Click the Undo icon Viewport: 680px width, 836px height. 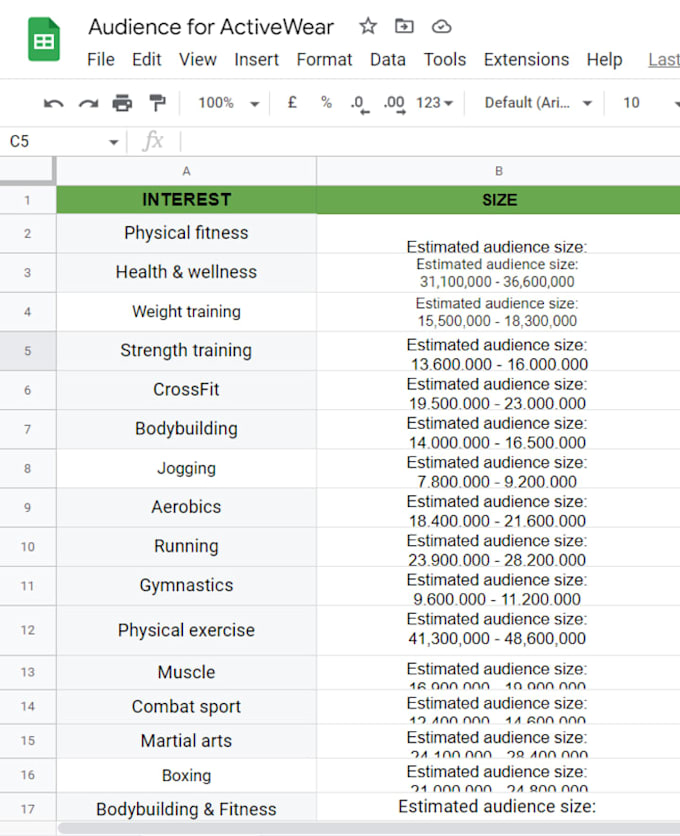point(52,102)
